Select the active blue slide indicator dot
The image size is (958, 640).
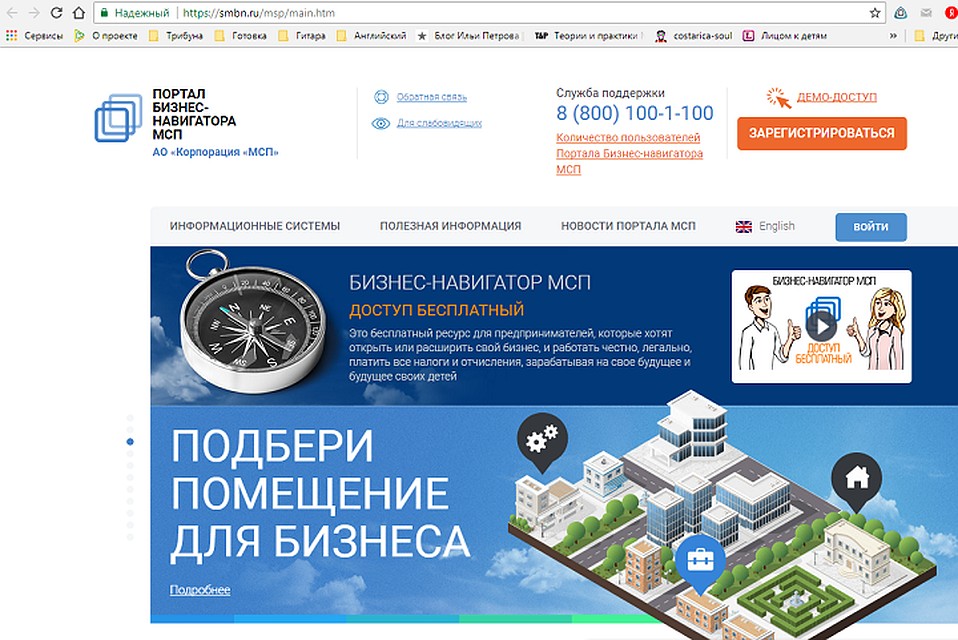130,442
